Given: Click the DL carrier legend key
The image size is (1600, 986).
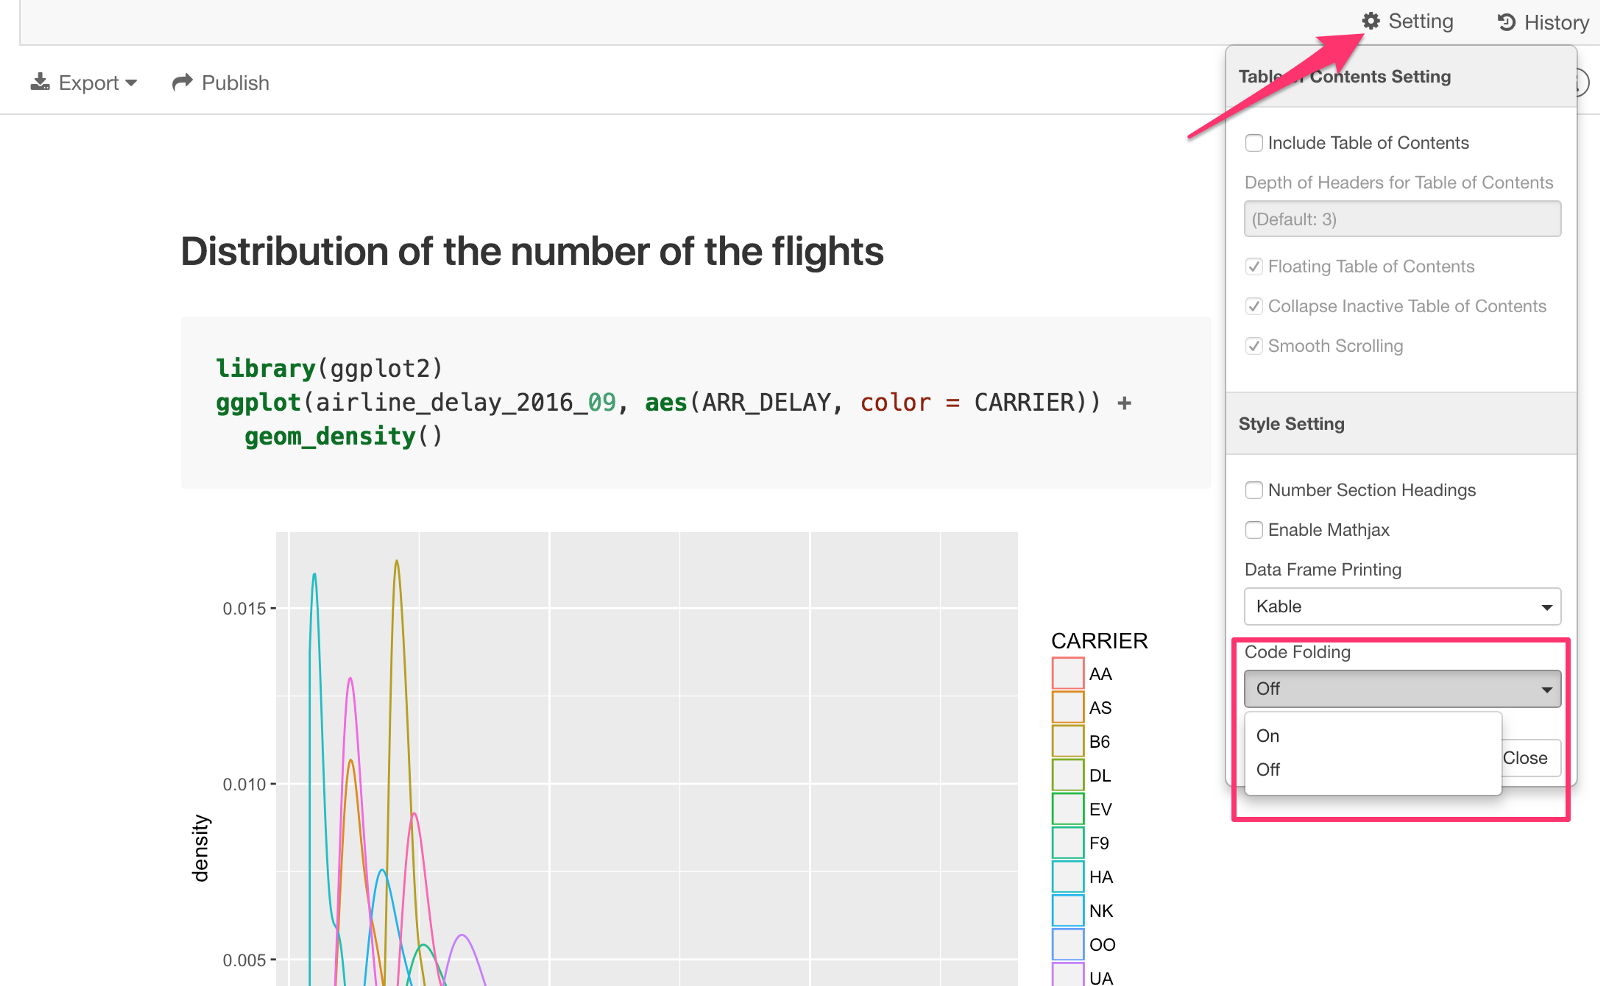Looking at the screenshot, I should pyautogui.click(x=1068, y=775).
